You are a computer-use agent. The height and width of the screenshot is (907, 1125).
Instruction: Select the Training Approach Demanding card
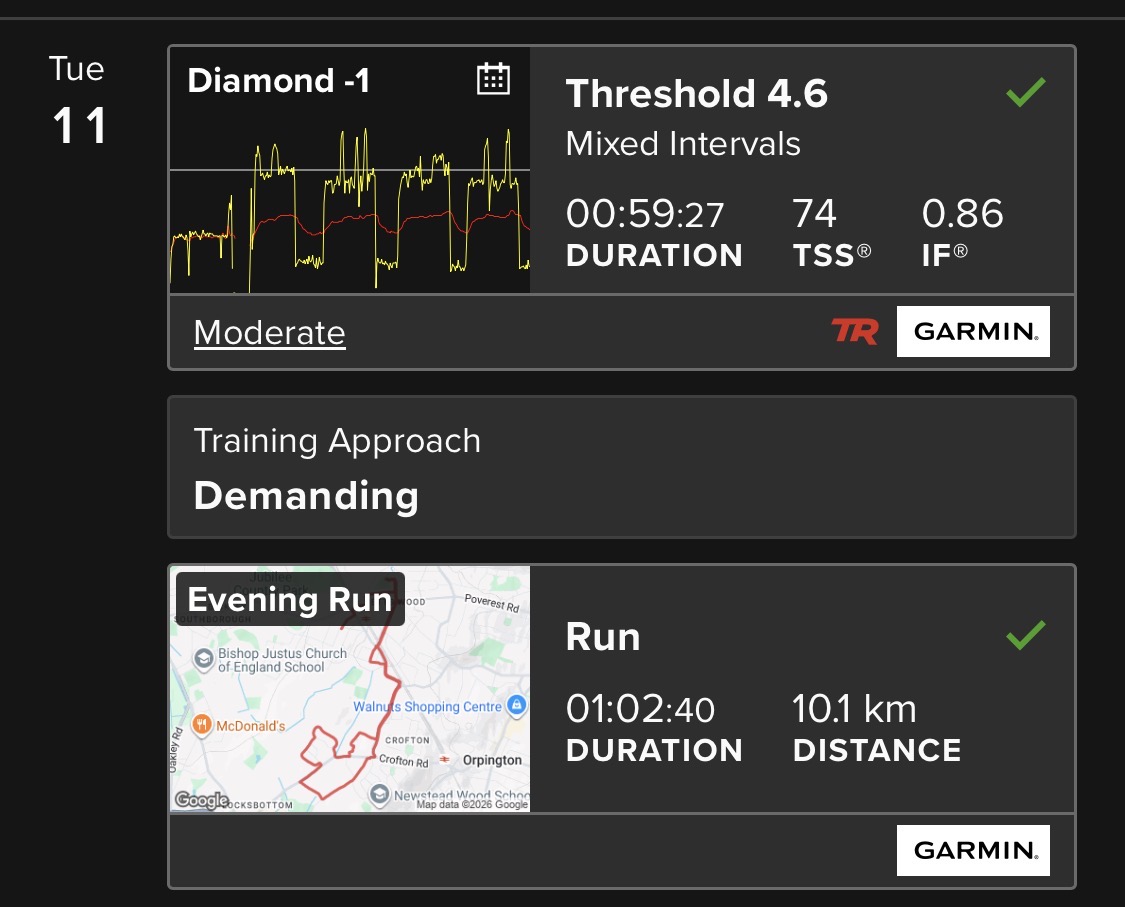622,467
